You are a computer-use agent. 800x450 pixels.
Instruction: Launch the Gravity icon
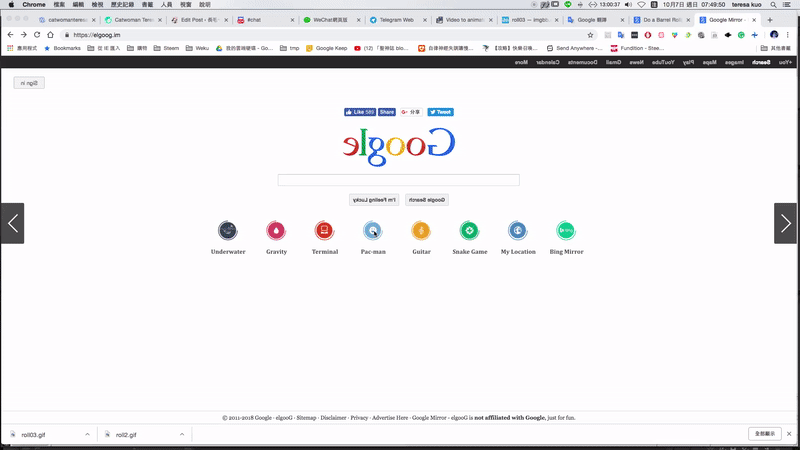coord(276,231)
